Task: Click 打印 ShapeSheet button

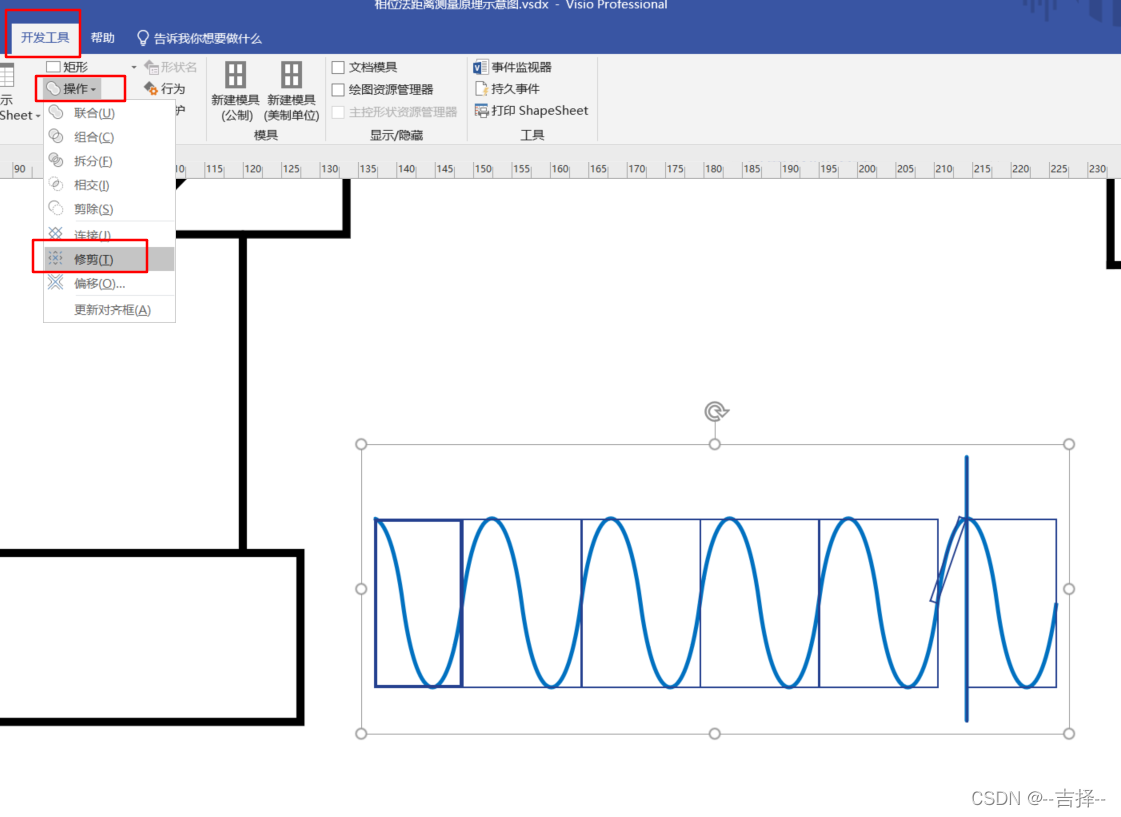Action: 532,111
